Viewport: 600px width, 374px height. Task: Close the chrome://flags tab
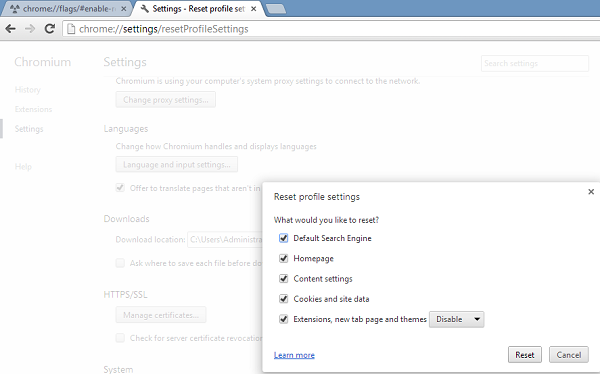point(124,9)
